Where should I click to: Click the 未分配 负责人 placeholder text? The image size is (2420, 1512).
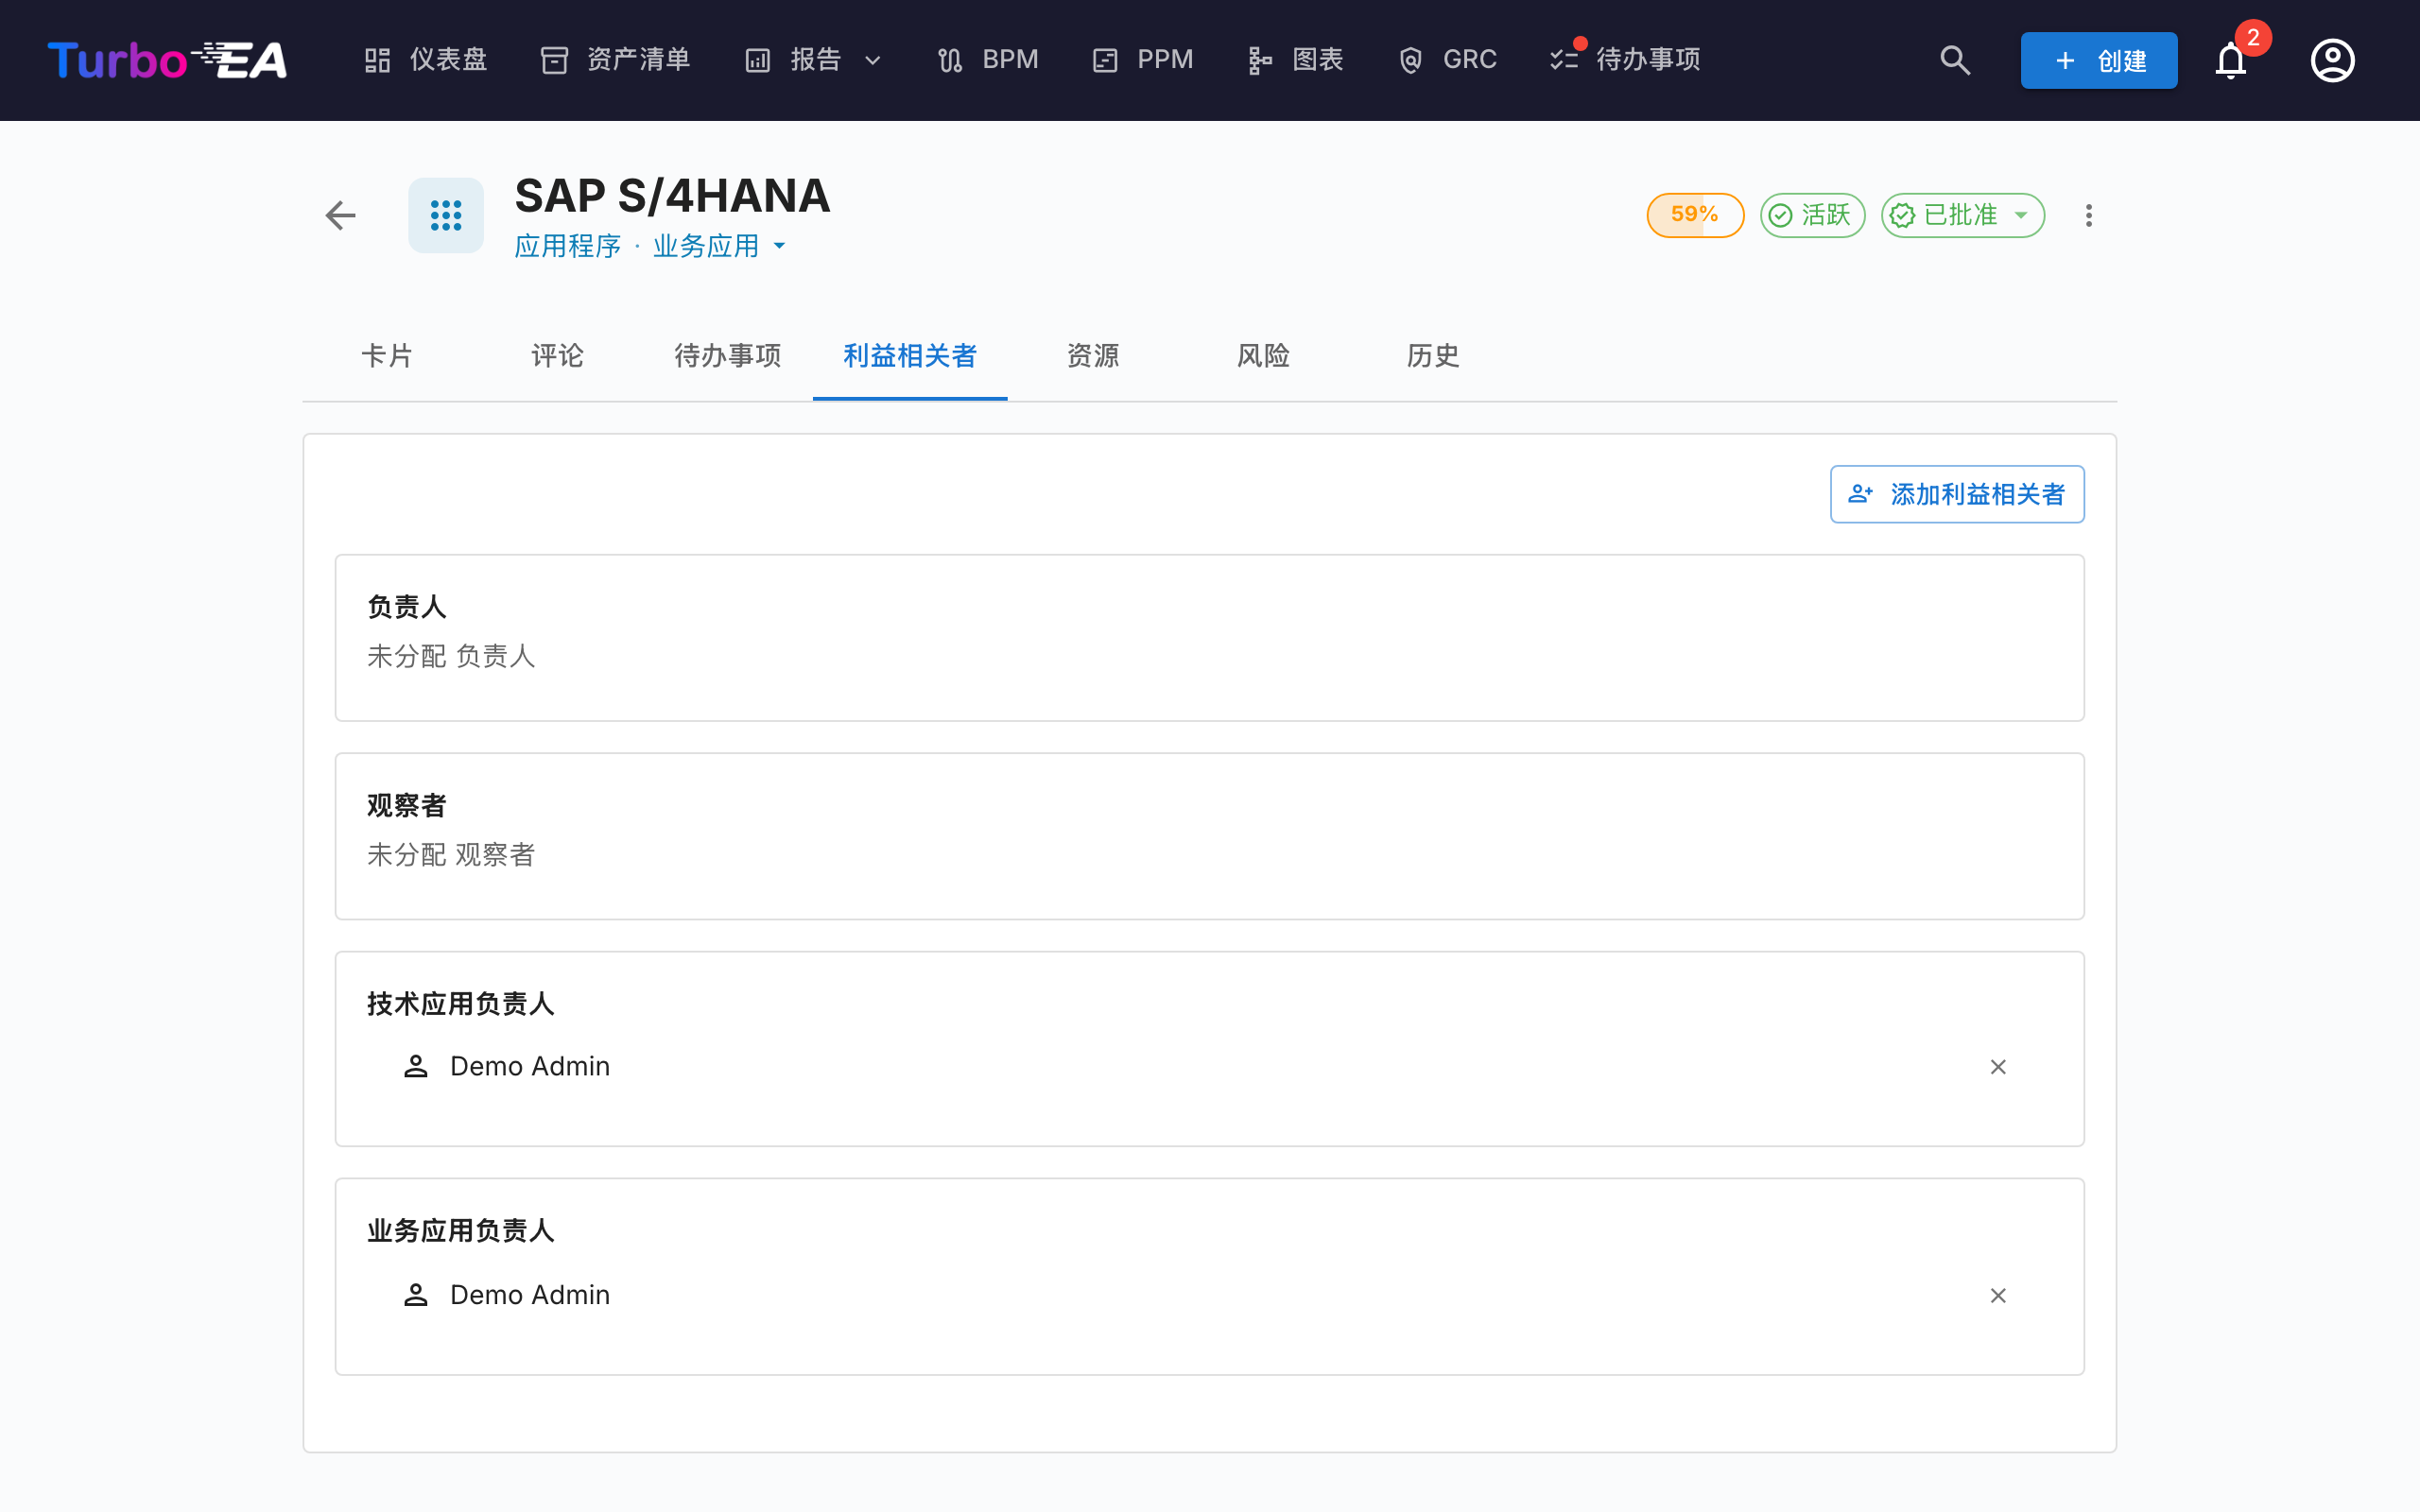click(451, 656)
